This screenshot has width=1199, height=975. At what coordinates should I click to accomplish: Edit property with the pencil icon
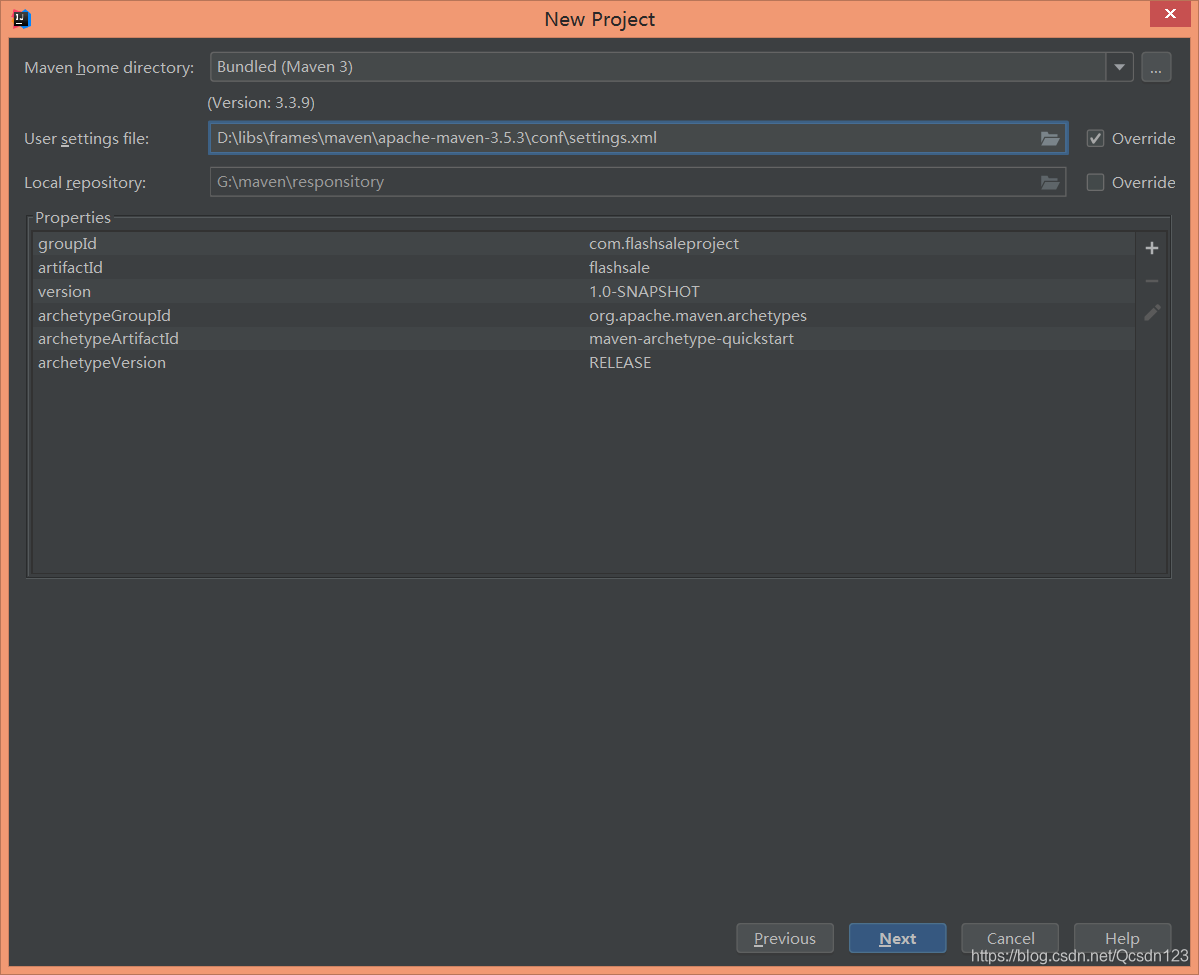pos(1152,313)
